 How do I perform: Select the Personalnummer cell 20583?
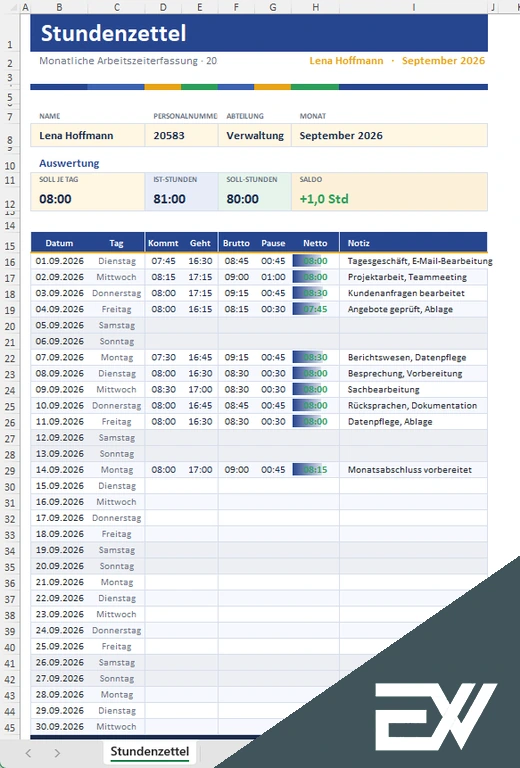click(181, 136)
